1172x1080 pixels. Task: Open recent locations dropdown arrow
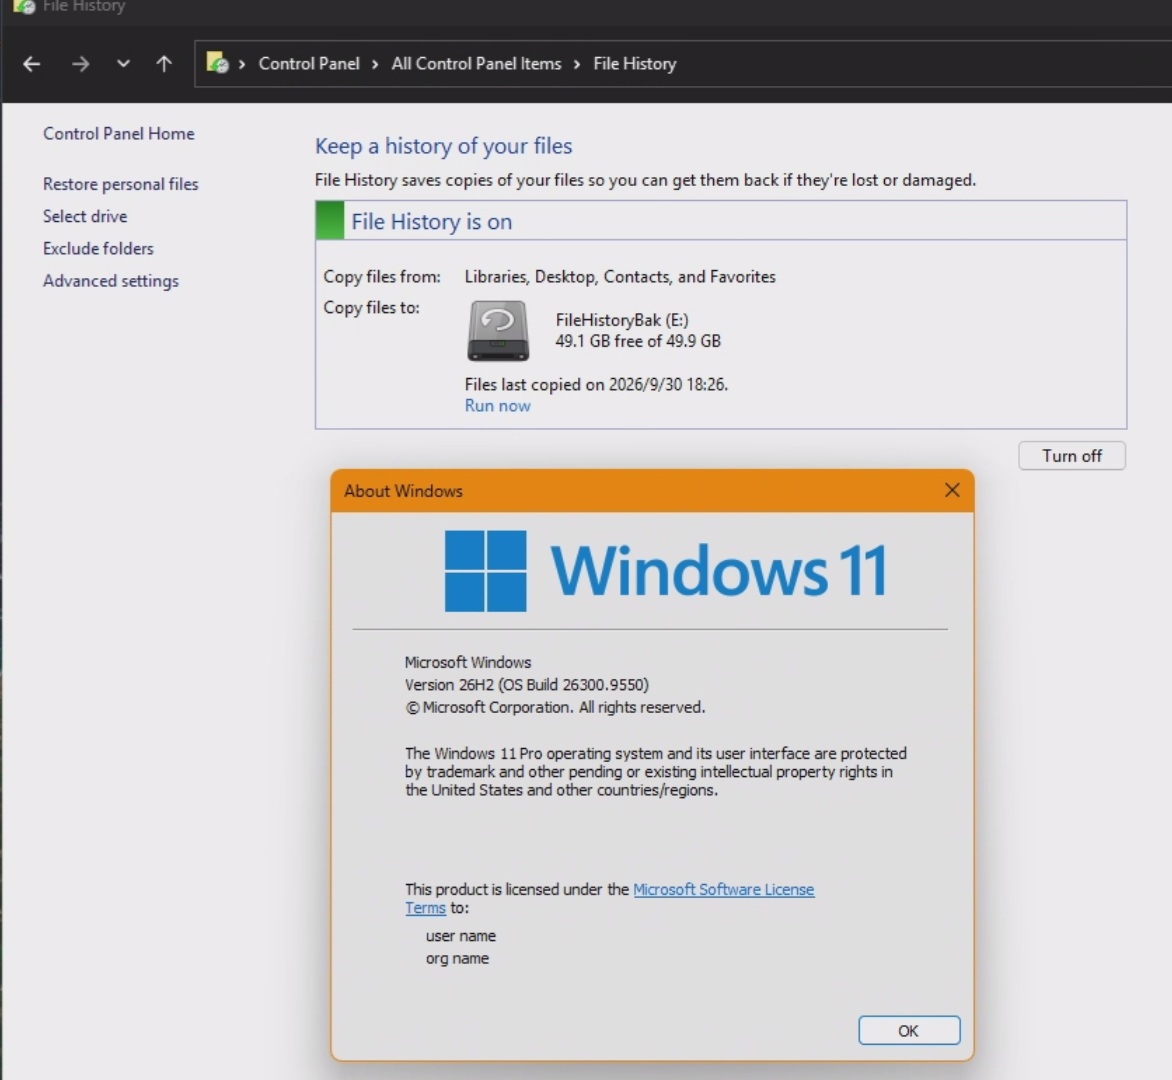tap(123, 64)
